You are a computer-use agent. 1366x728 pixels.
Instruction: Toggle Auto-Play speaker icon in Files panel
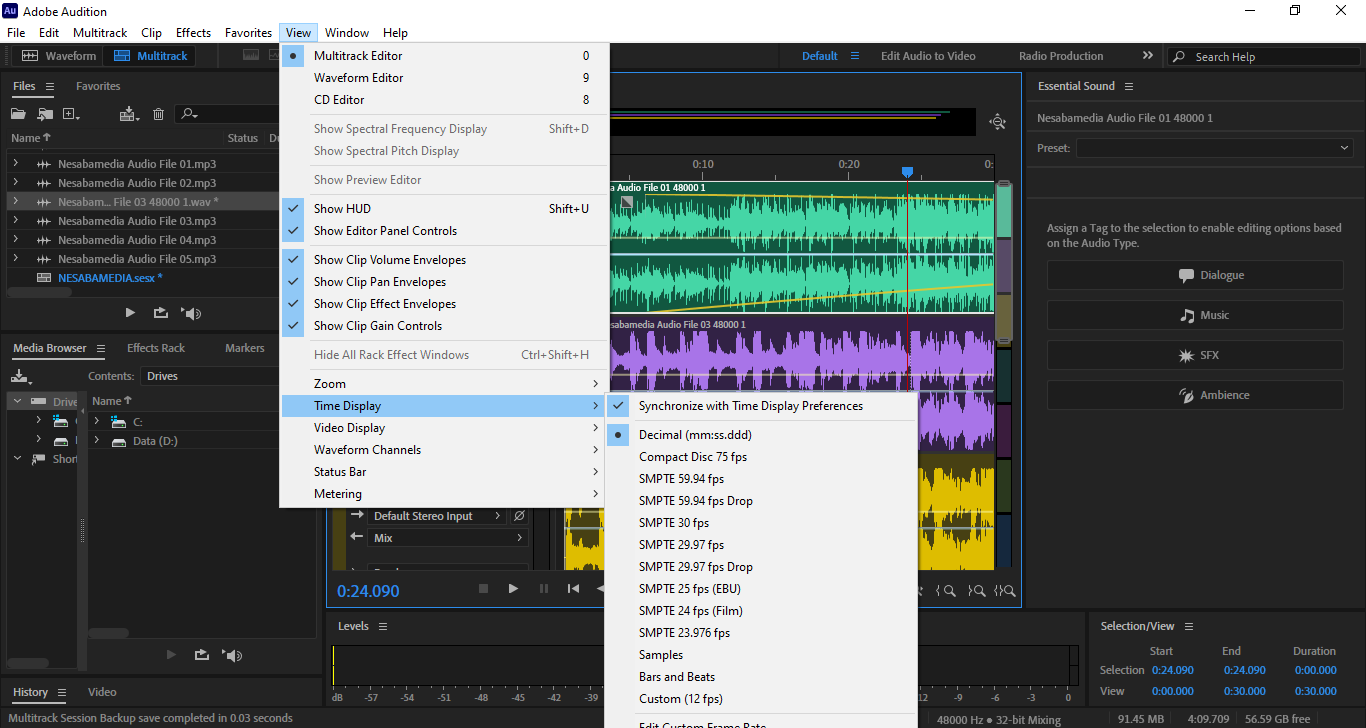click(x=191, y=313)
